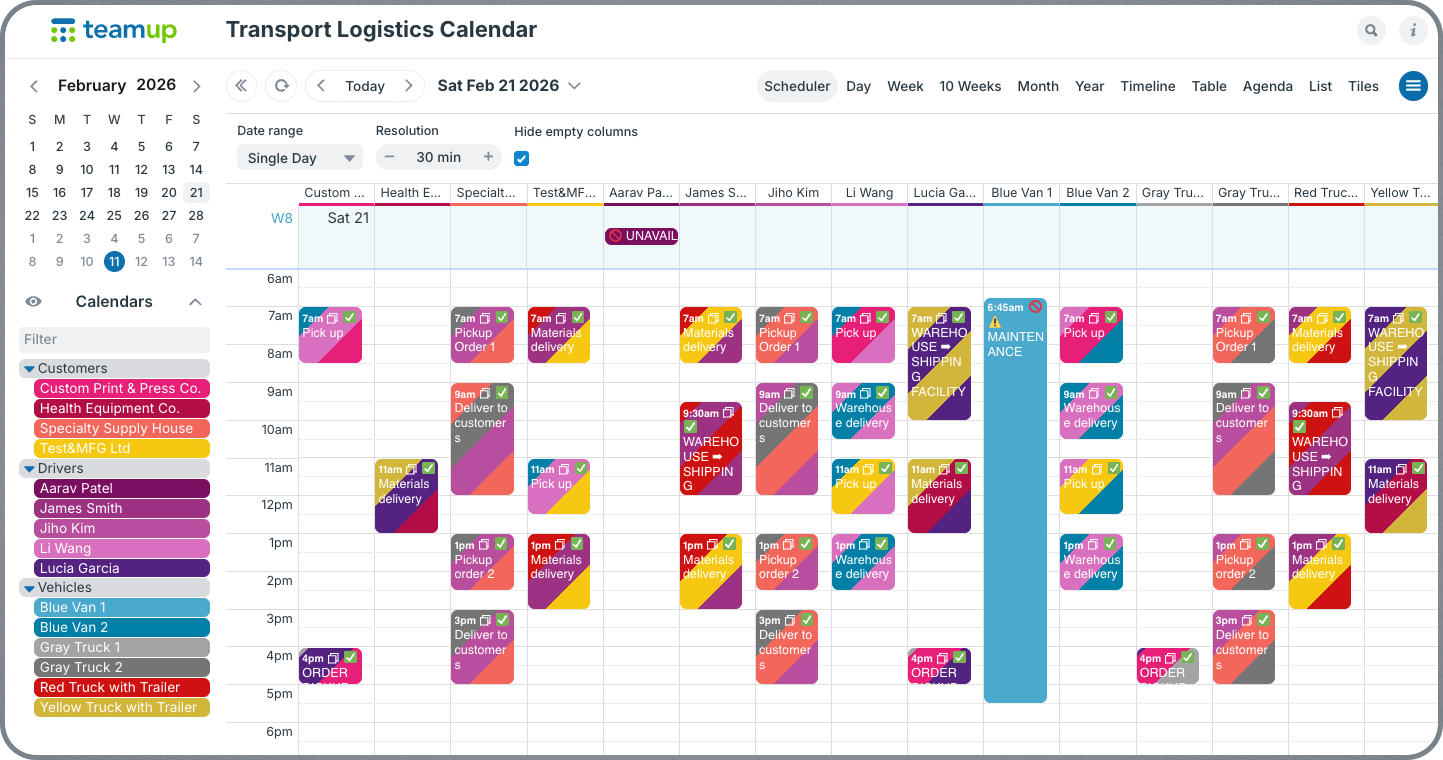Switch to the Timeline view
The height and width of the screenshot is (760, 1443).
coord(1147,86)
